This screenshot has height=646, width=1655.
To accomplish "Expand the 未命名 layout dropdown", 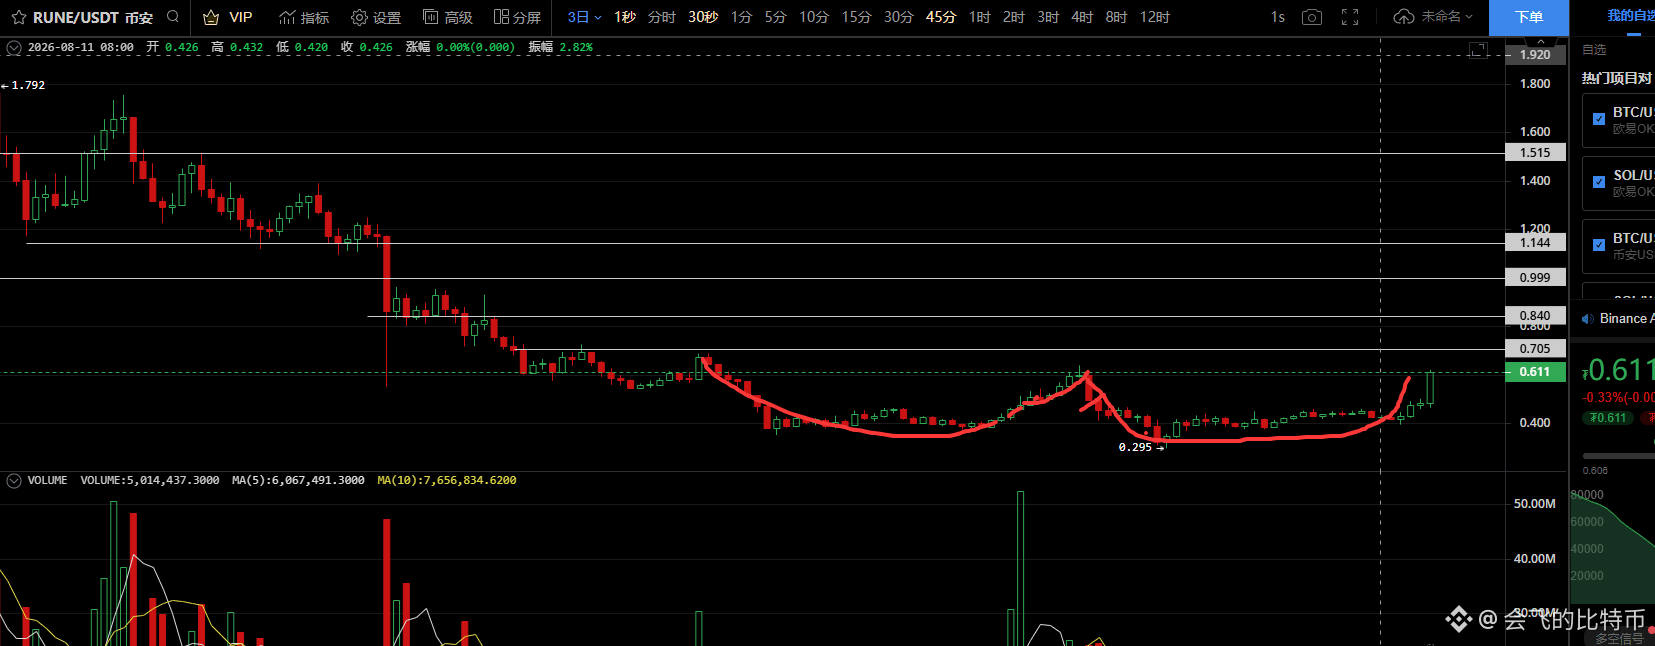I will pos(1447,17).
